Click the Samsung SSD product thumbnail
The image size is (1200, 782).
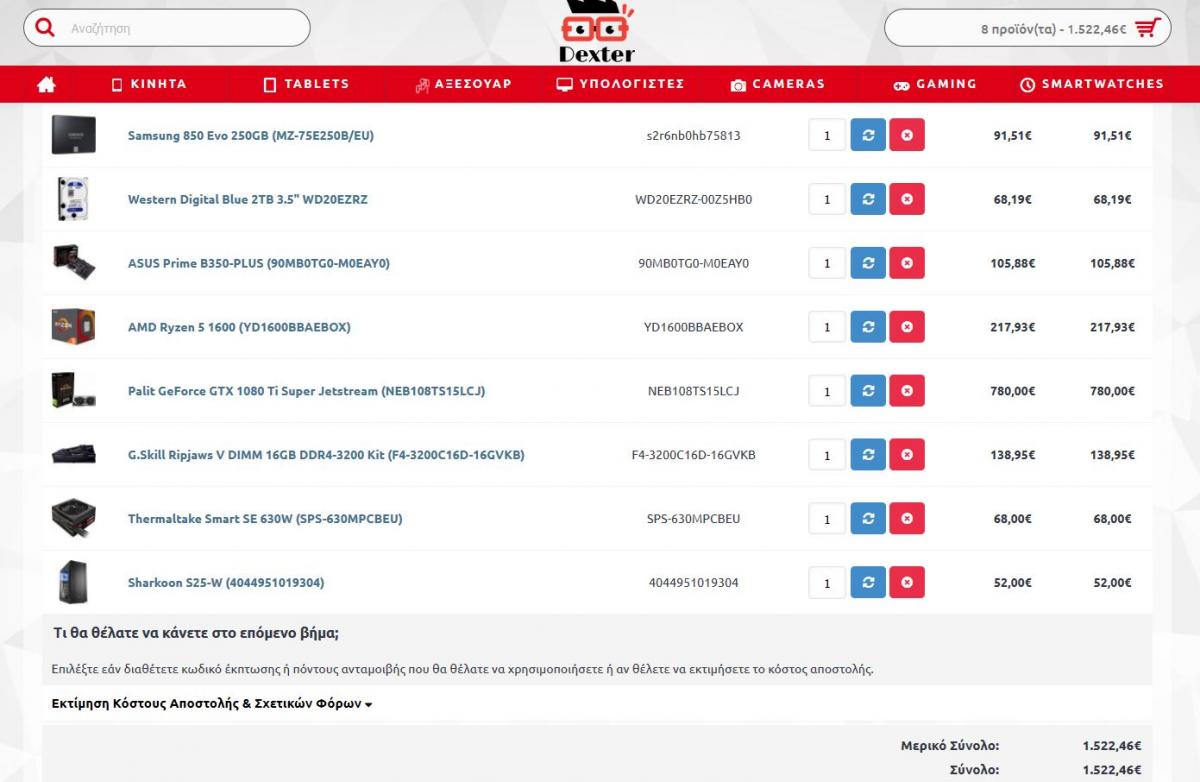coord(73,135)
